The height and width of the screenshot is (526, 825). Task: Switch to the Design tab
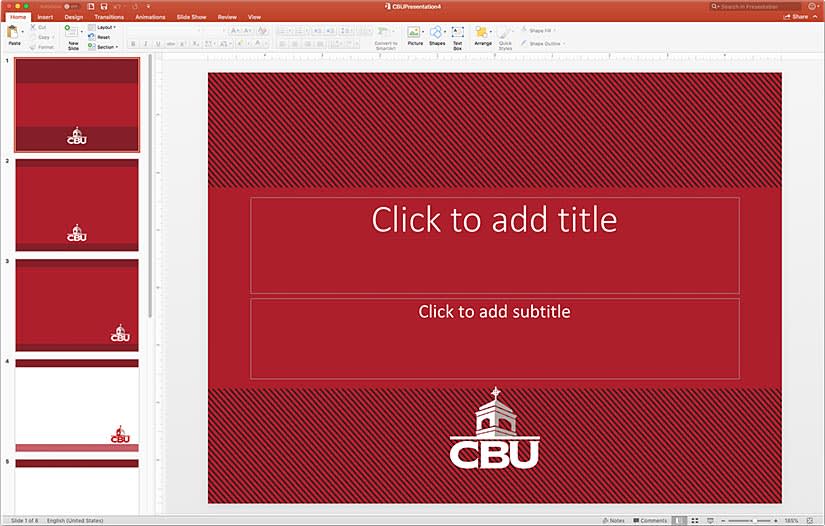tap(74, 17)
